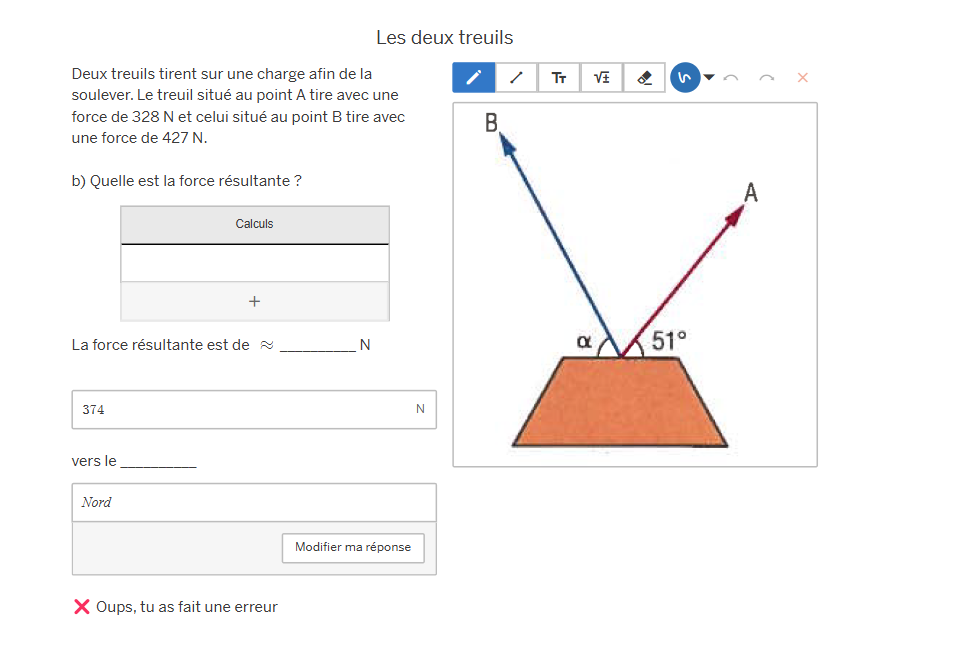Click the blue stroke style circle
Image resolution: width=972 pixels, height=648 pixels.
pos(685,78)
